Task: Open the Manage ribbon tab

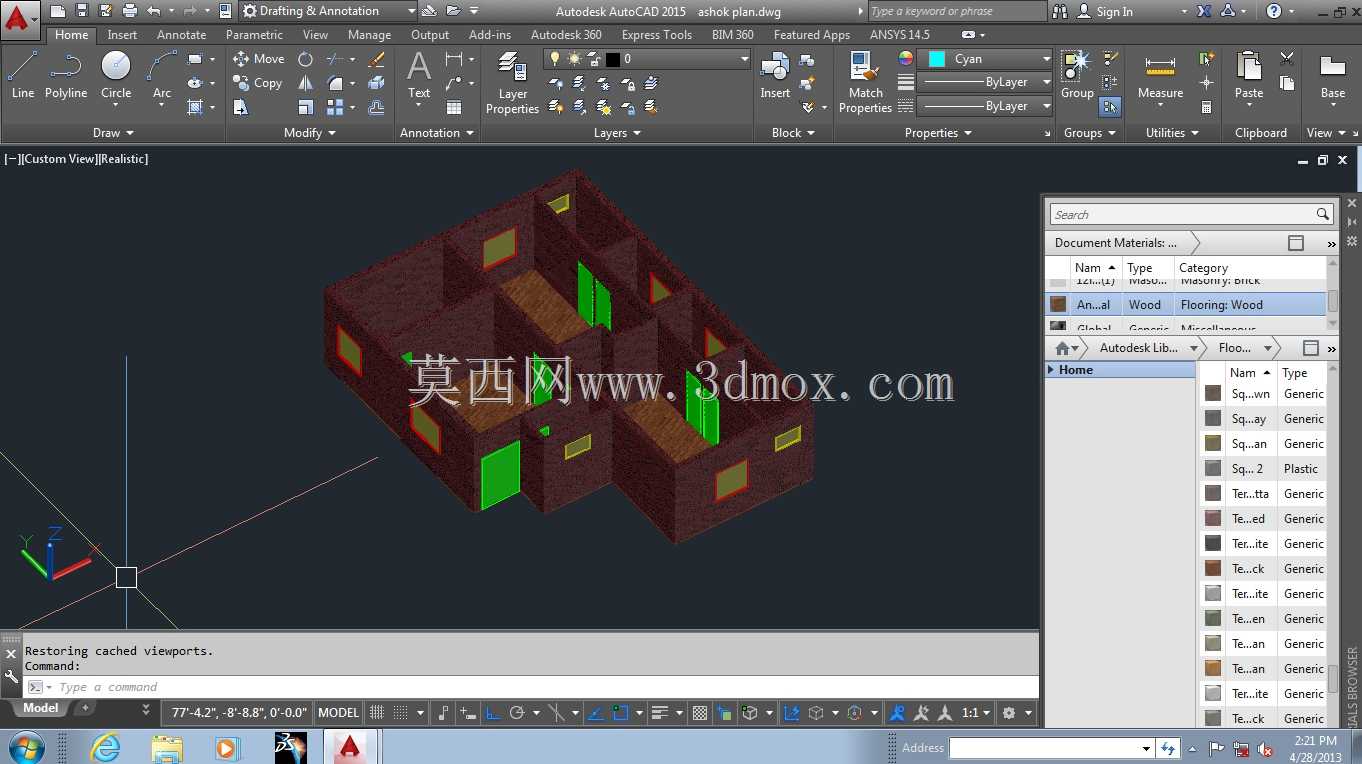Action: coord(369,35)
